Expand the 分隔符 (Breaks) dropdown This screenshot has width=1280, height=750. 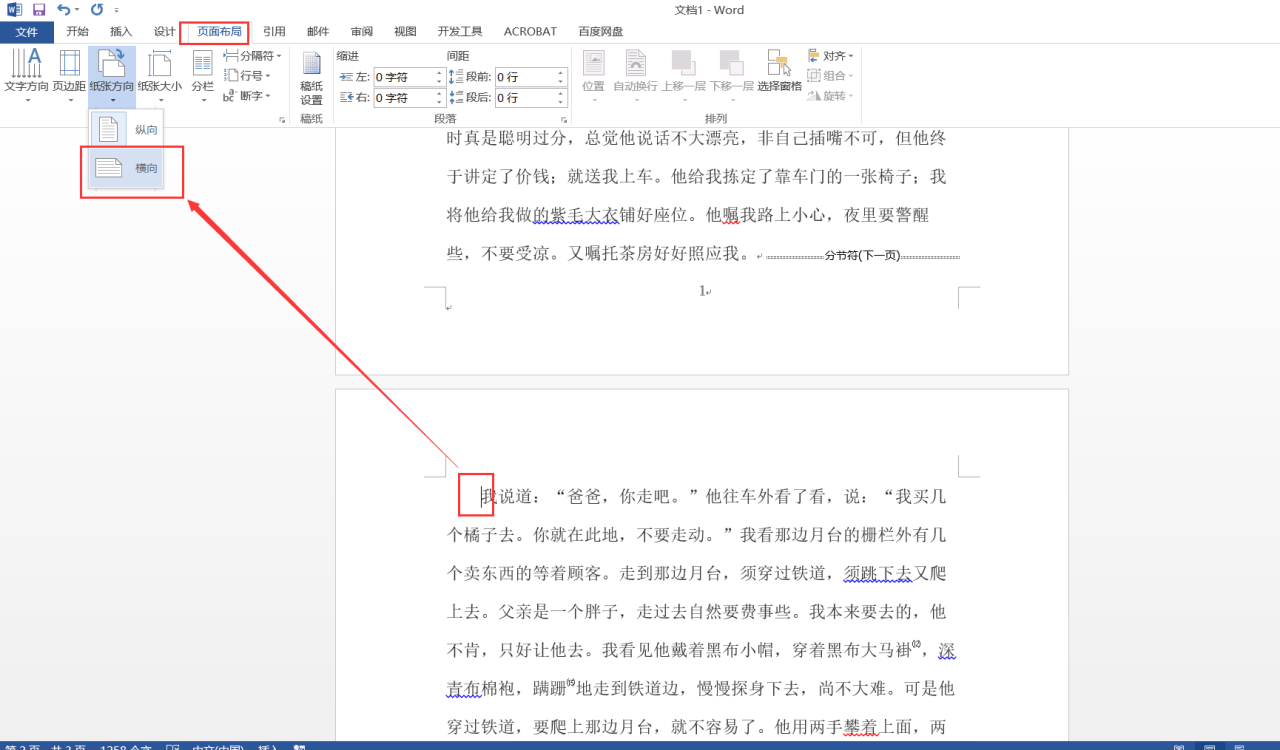coord(253,56)
